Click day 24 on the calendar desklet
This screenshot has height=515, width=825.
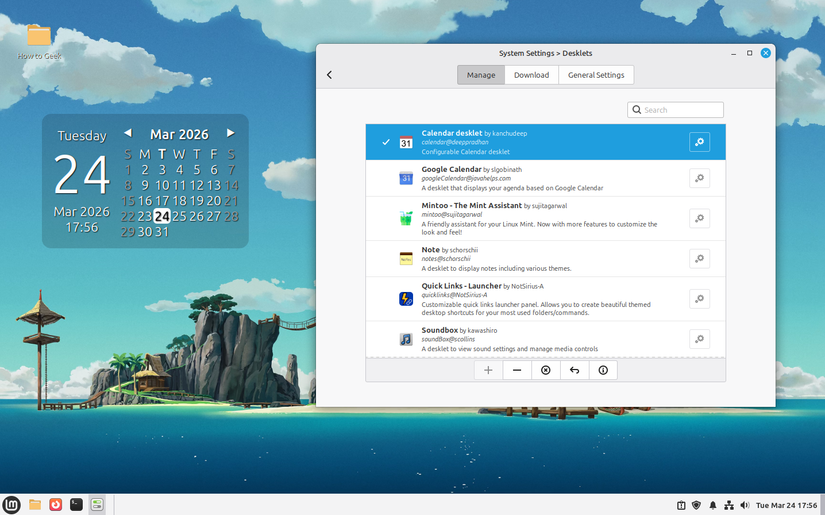pos(162,216)
